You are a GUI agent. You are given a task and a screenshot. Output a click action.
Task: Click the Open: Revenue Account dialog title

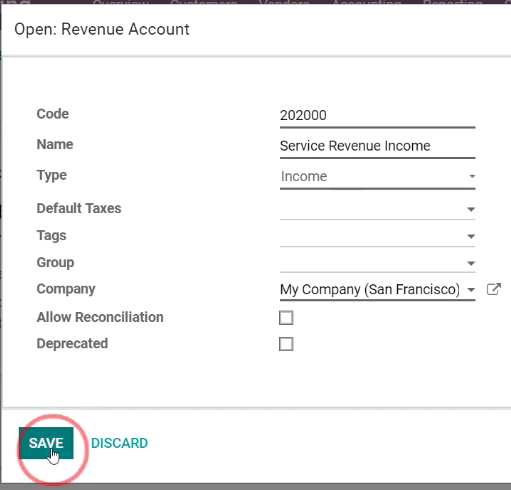102,29
